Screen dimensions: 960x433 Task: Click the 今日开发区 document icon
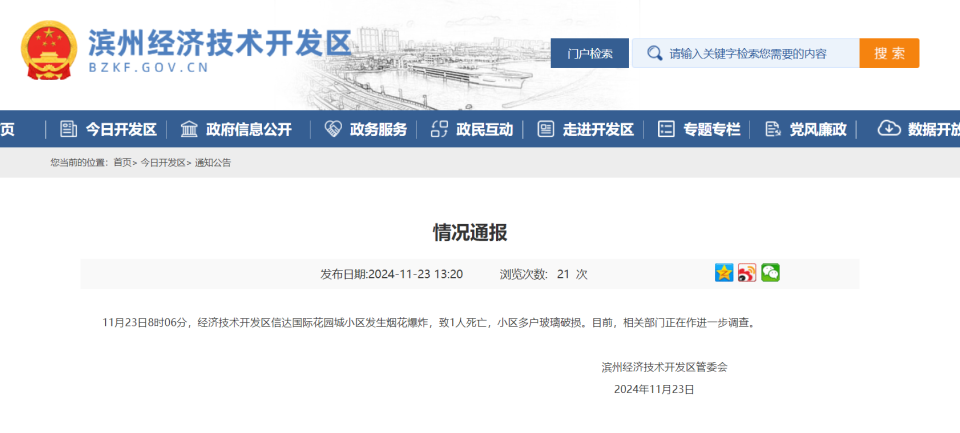pyautogui.click(x=69, y=129)
